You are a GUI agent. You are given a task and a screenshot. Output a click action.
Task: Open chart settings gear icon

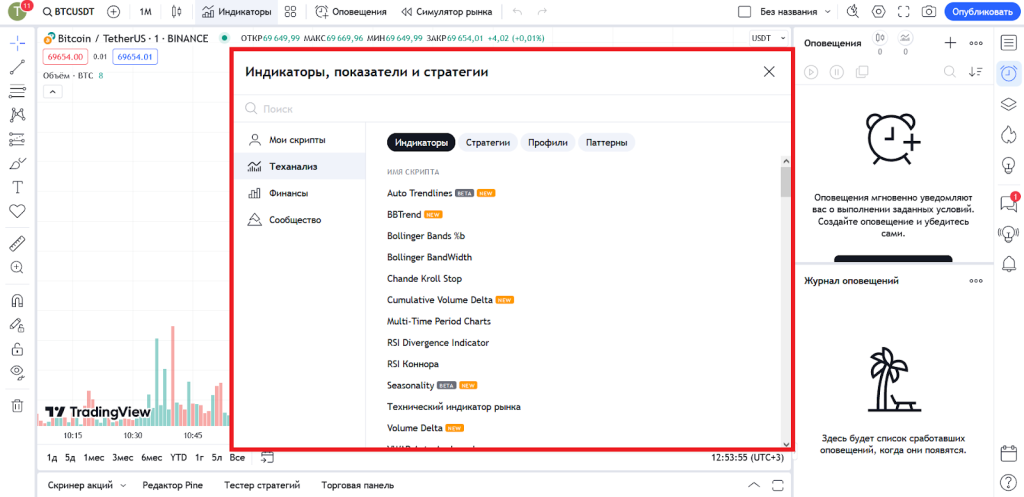878,12
